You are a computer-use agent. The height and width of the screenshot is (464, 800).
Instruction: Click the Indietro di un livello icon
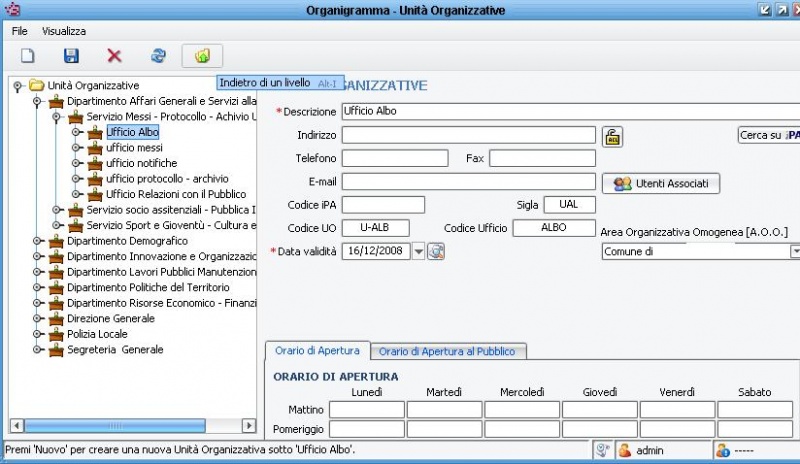(x=202, y=57)
